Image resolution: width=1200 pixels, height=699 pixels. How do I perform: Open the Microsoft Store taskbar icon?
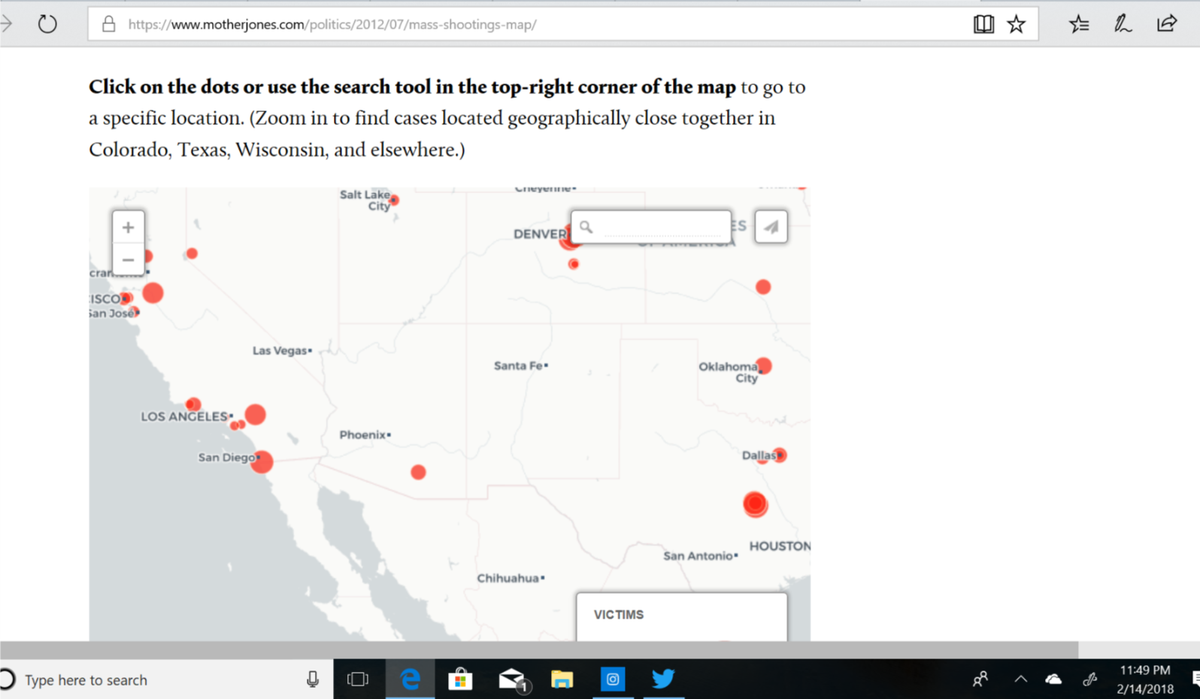coord(460,680)
